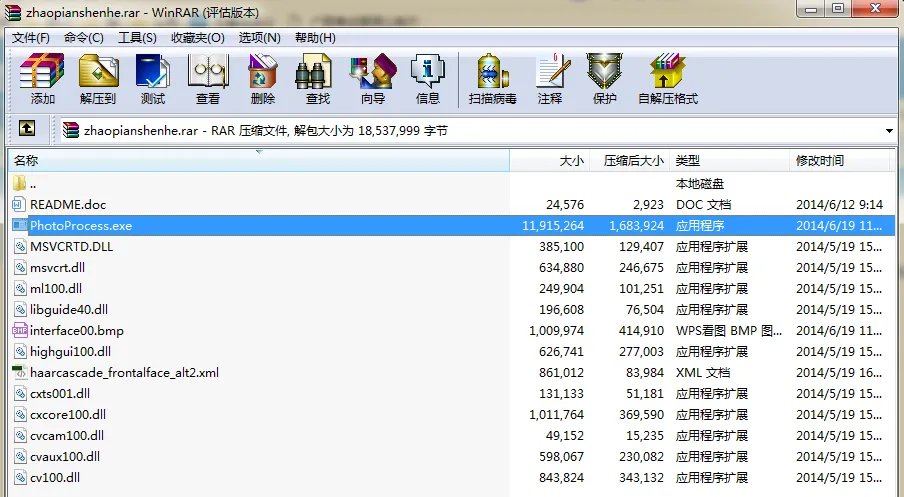
Task: Click the interface00.bmp BMP icon
Action: click(20, 330)
